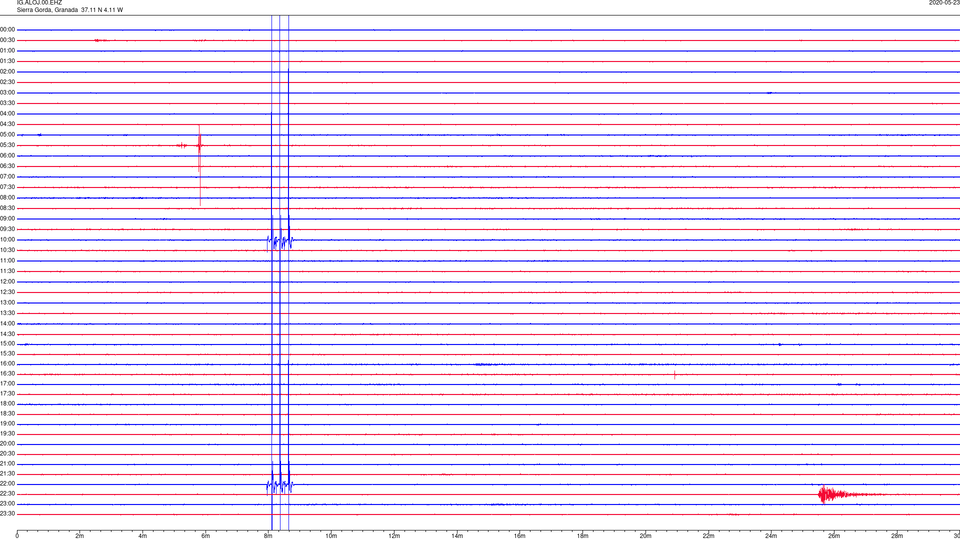
Task: Click the small red burst on 00:30 trace
Action: coord(101,40)
